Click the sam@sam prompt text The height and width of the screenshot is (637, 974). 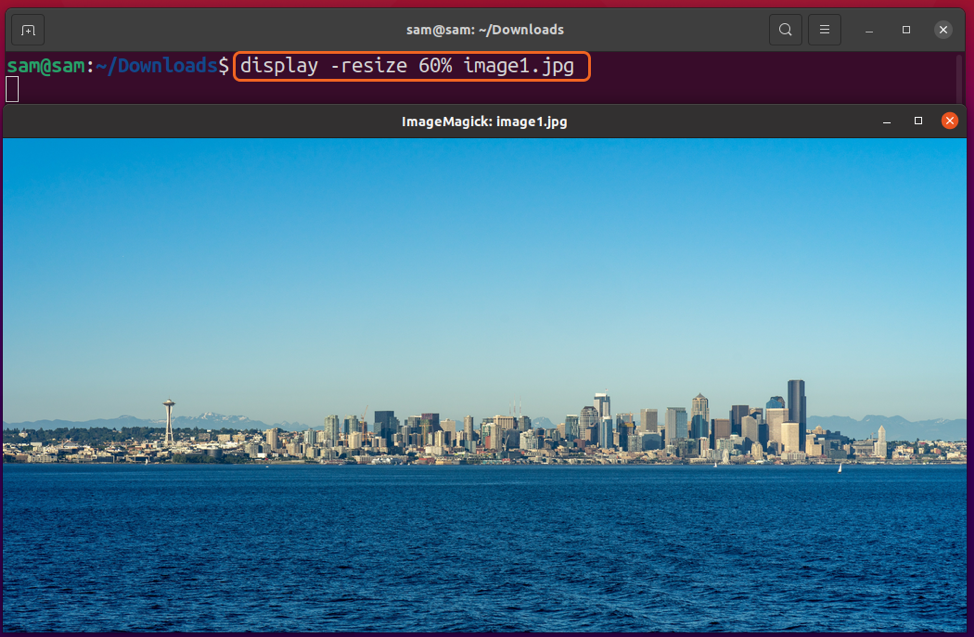45,66
